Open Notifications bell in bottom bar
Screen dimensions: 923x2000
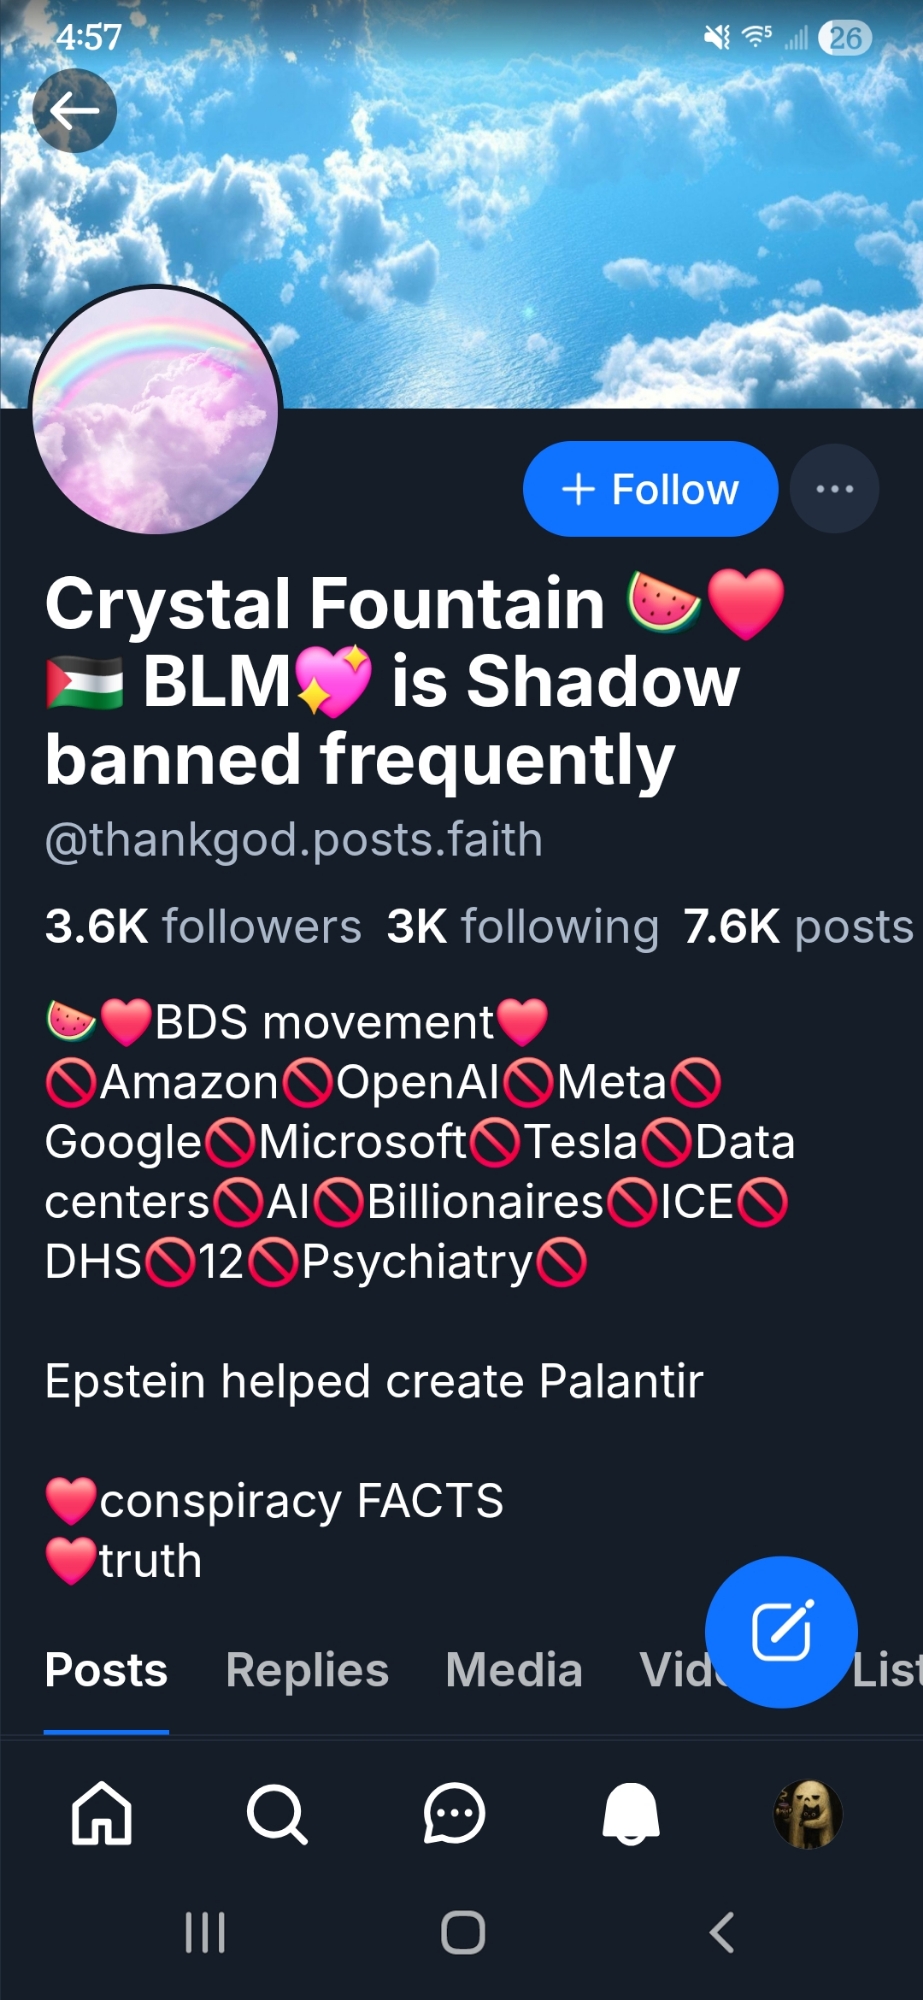point(631,1813)
